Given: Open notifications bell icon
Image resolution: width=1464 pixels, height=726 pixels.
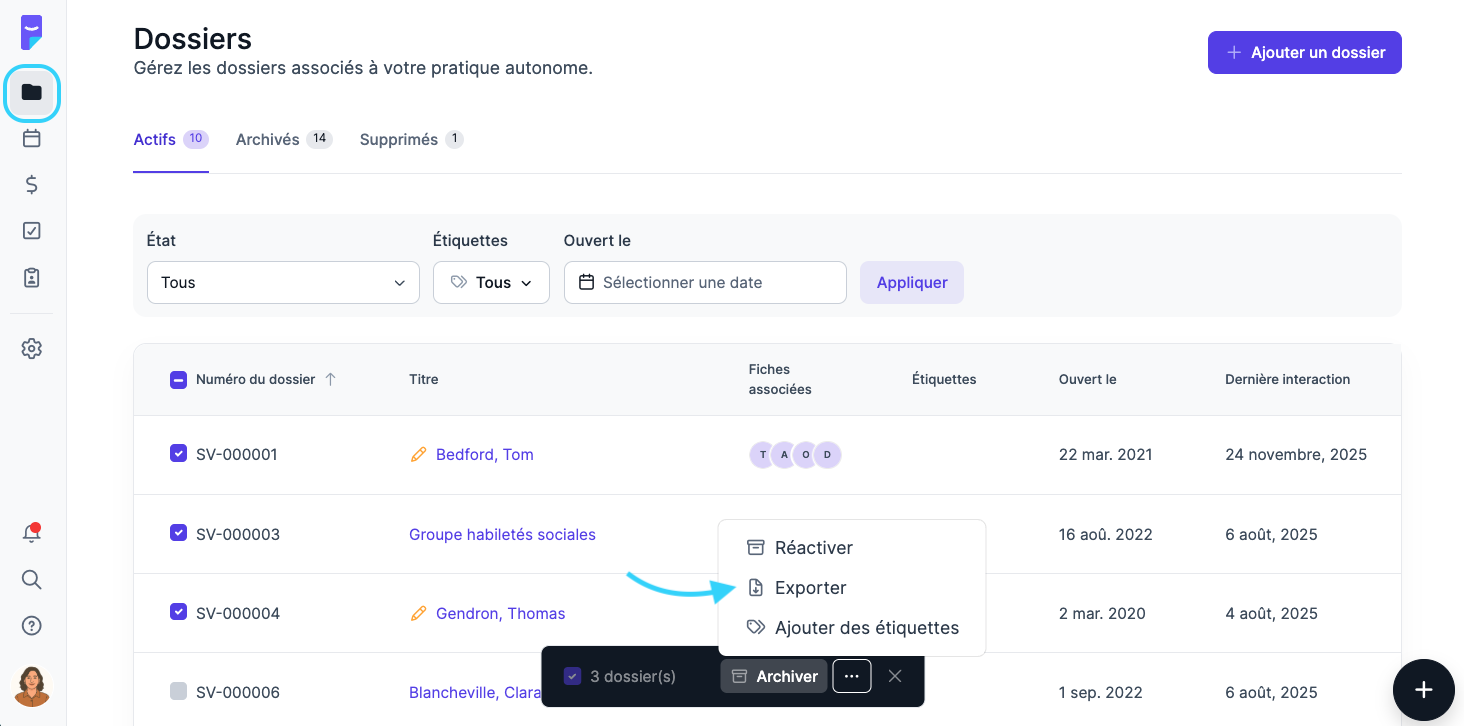Looking at the screenshot, I should click(x=32, y=534).
